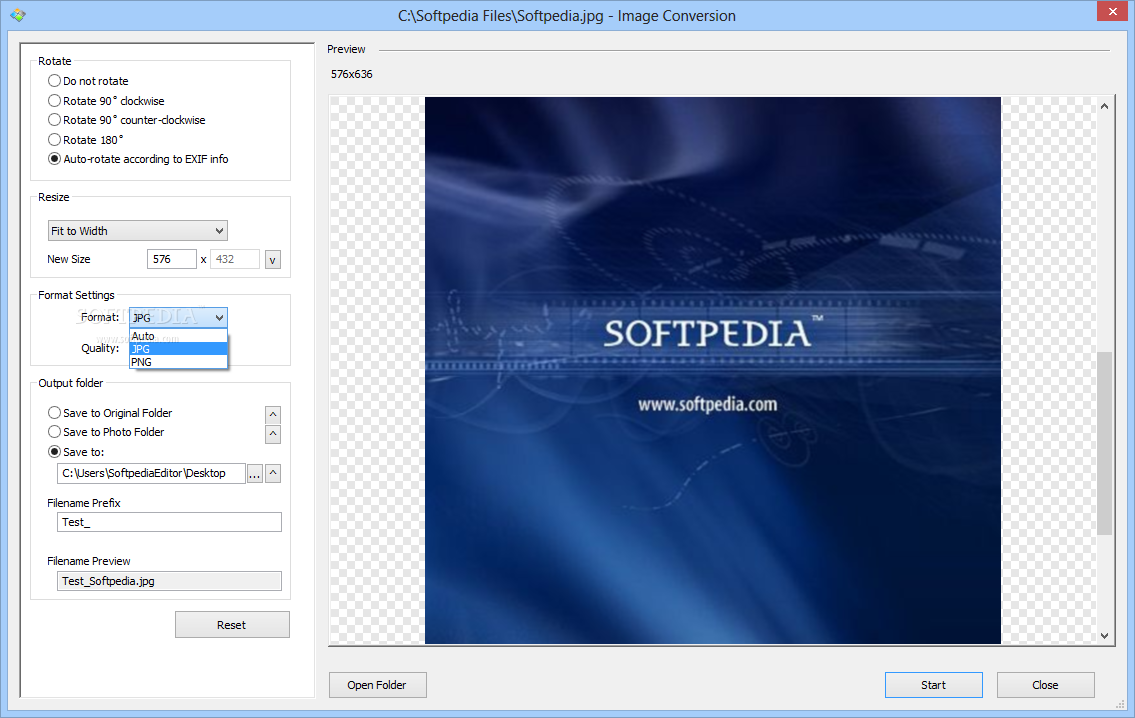This screenshot has width=1135, height=718.
Task: Choose PNG from the format list
Action: pos(178,362)
